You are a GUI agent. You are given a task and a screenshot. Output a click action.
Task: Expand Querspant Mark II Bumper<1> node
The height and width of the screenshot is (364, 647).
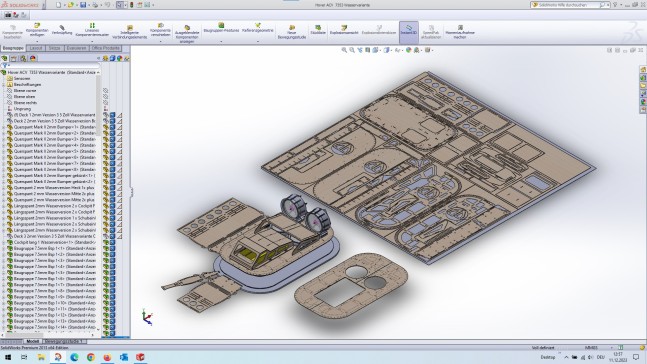tap(4, 127)
